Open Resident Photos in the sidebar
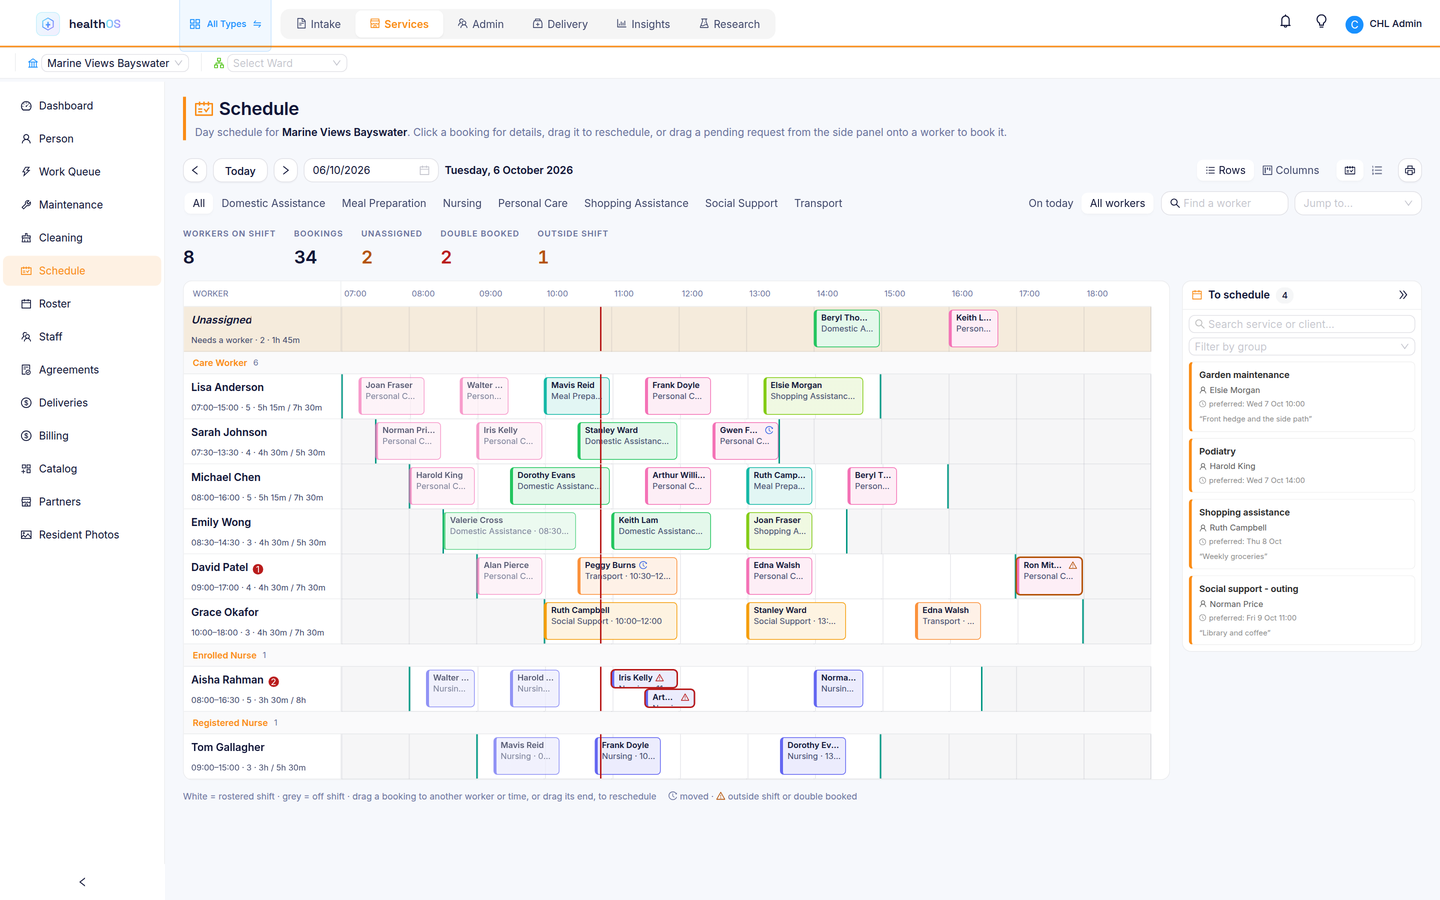The height and width of the screenshot is (900, 1440). click(82, 535)
